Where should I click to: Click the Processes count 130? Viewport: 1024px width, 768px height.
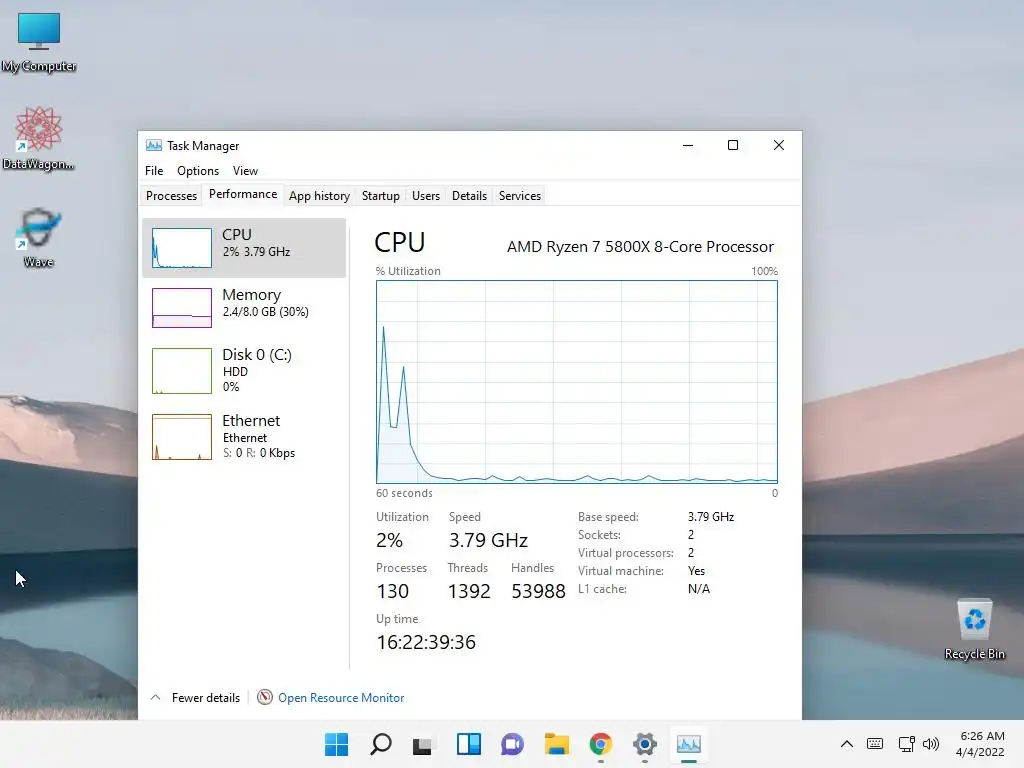(392, 591)
